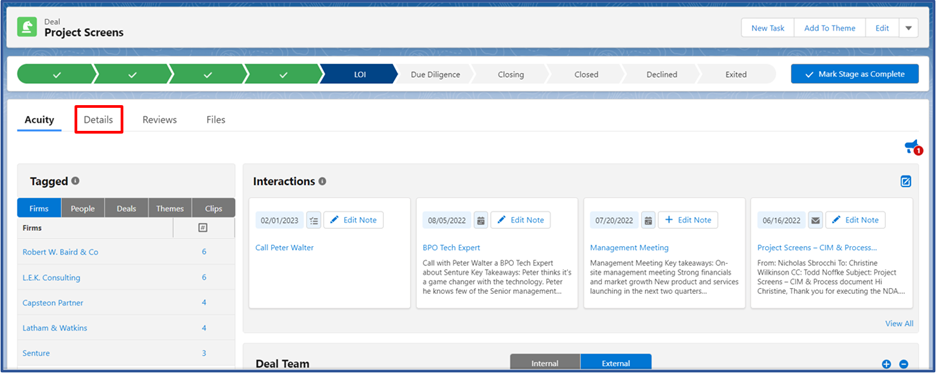Edit note for the 08/05/2022 interaction
The width and height of the screenshot is (936, 373).
[521, 220]
